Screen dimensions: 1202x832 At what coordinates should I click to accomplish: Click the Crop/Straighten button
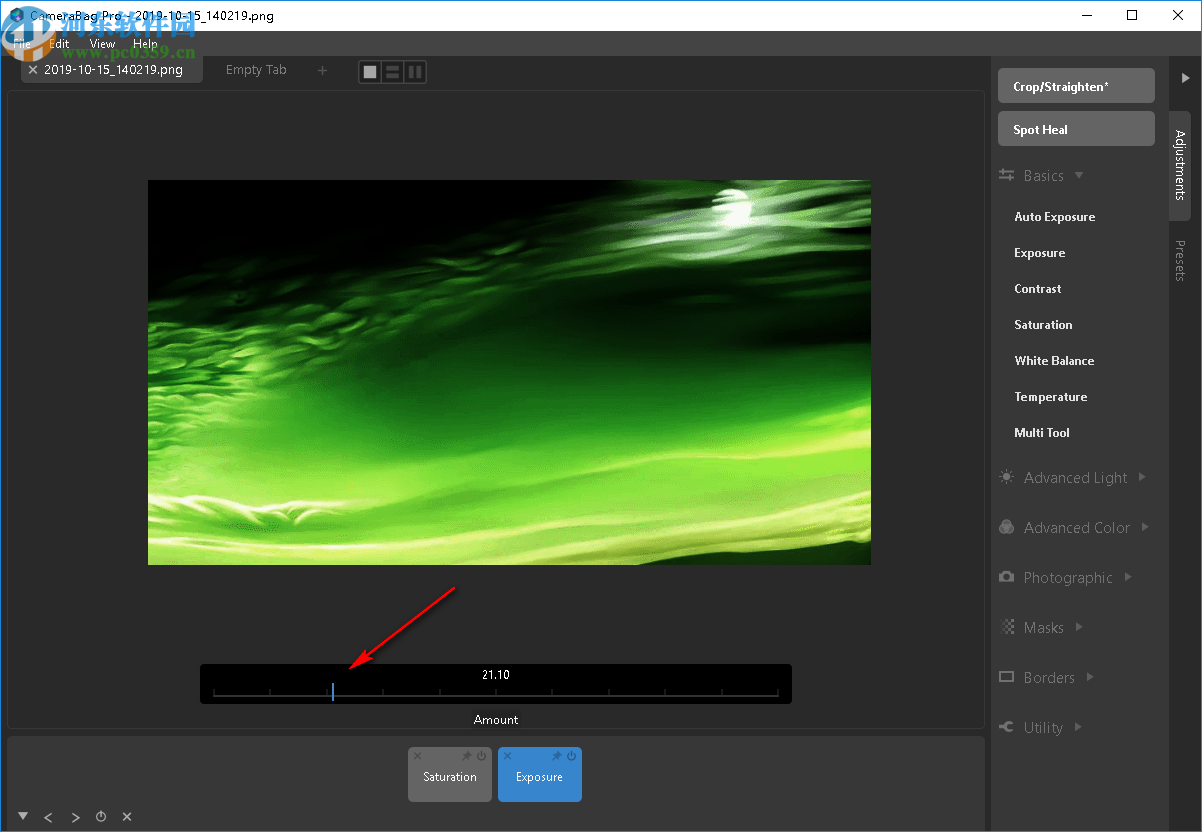click(1076, 86)
